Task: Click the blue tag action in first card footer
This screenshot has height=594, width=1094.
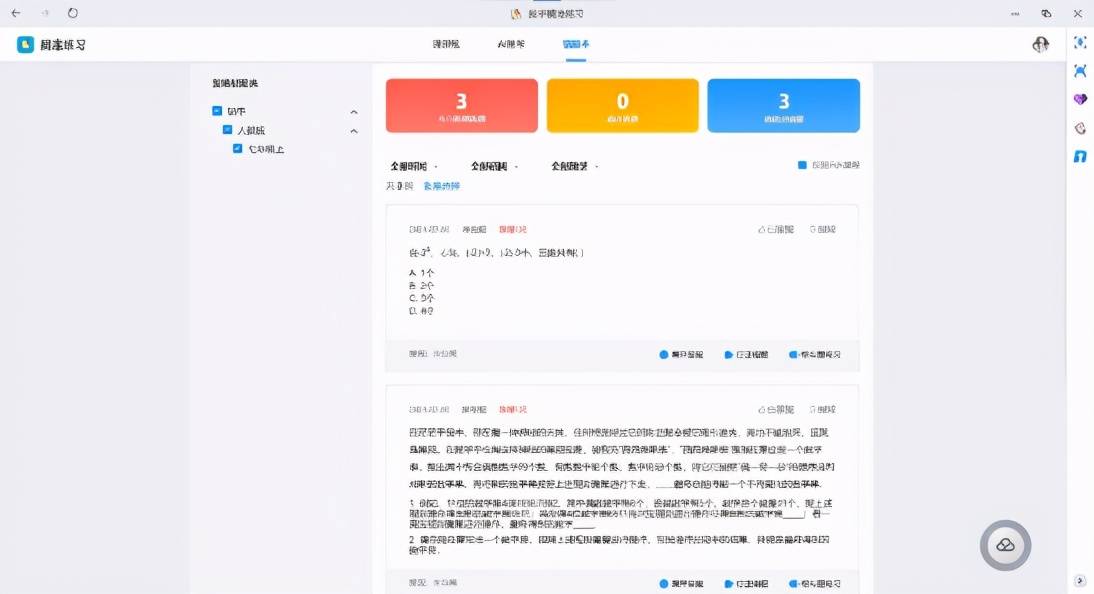Action: pos(746,355)
